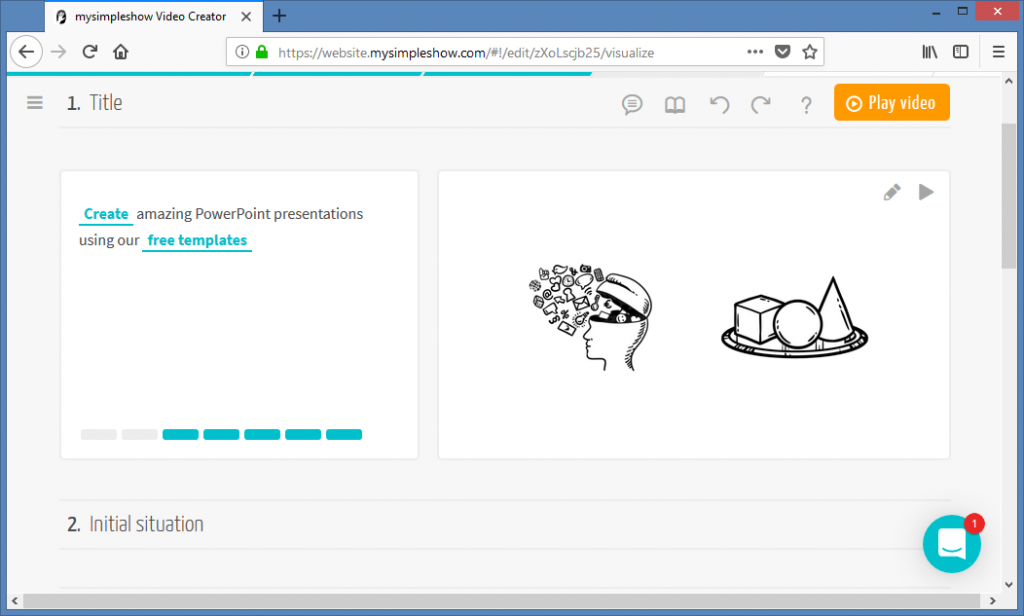This screenshot has width=1024, height=616.
Task: Open the comments speech bubble icon
Action: [632, 105]
